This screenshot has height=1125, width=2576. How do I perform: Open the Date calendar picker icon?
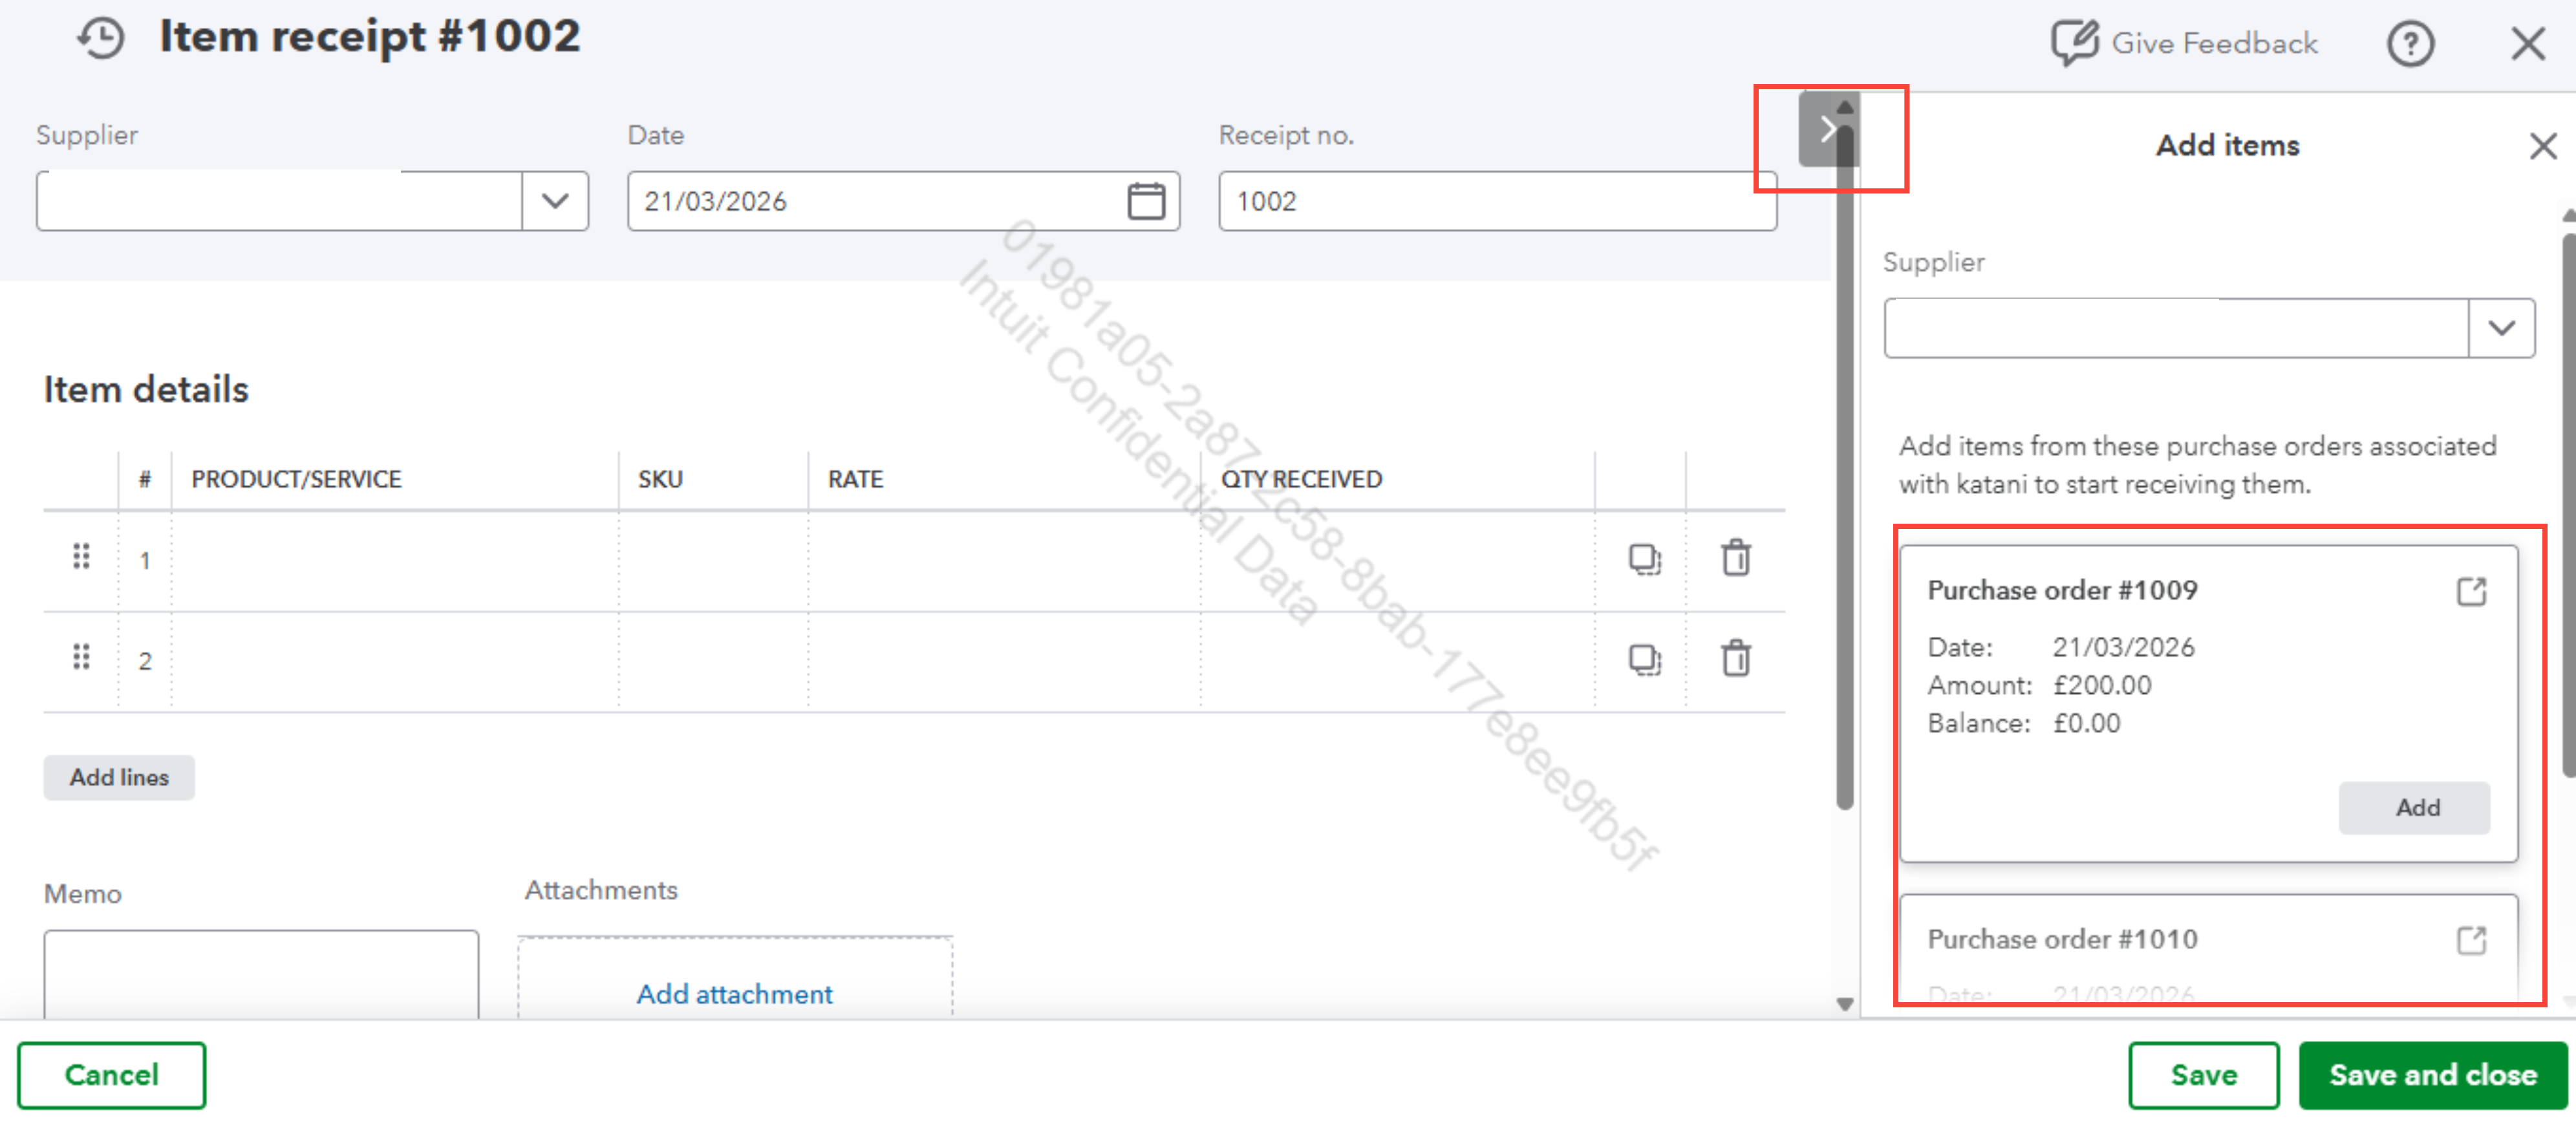(x=1145, y=201)
